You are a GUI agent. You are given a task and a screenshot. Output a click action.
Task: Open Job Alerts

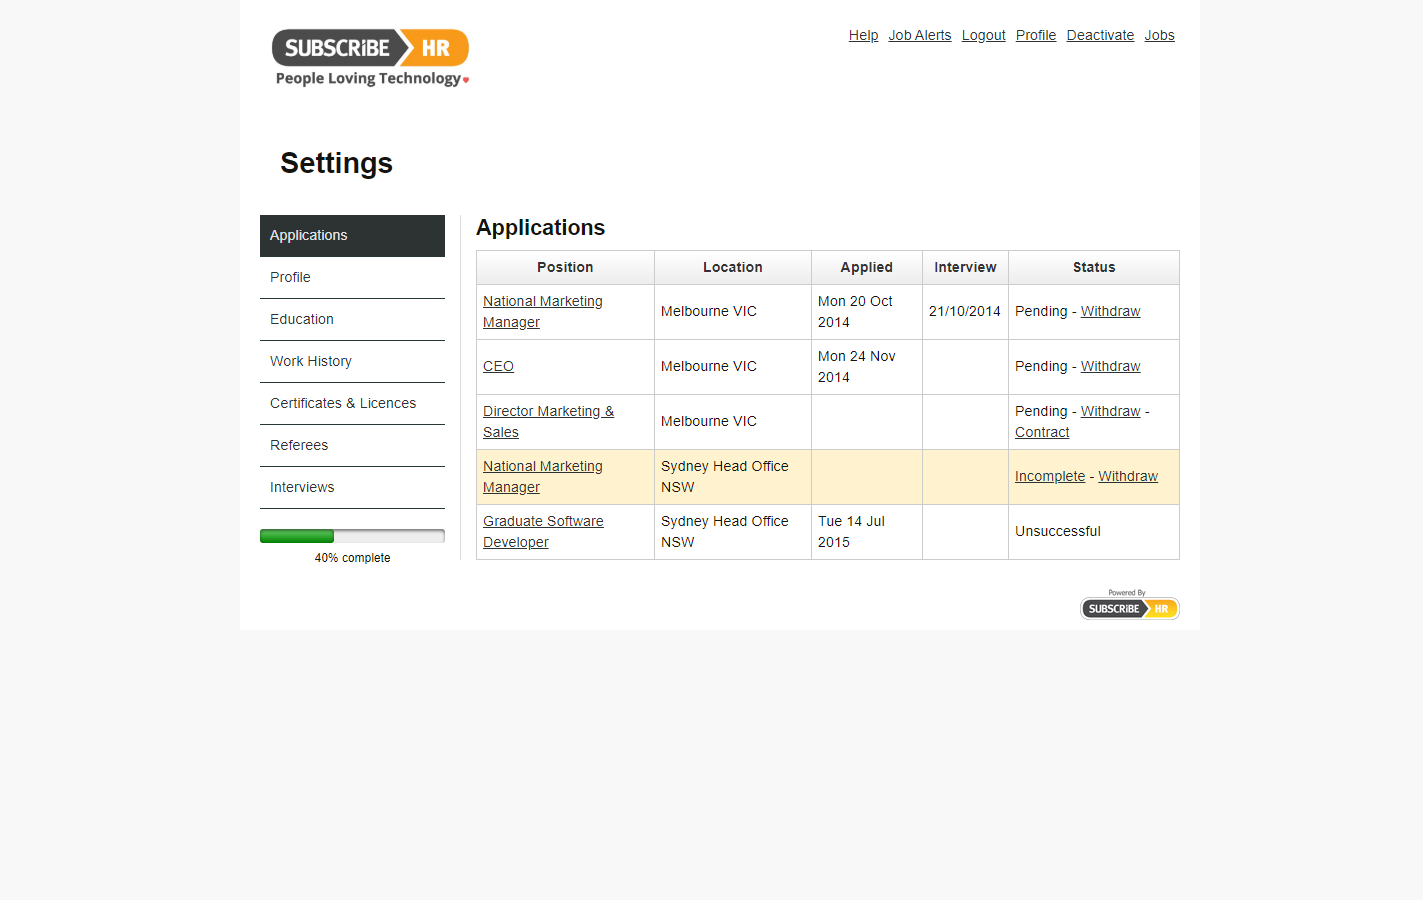coord(919,35)
